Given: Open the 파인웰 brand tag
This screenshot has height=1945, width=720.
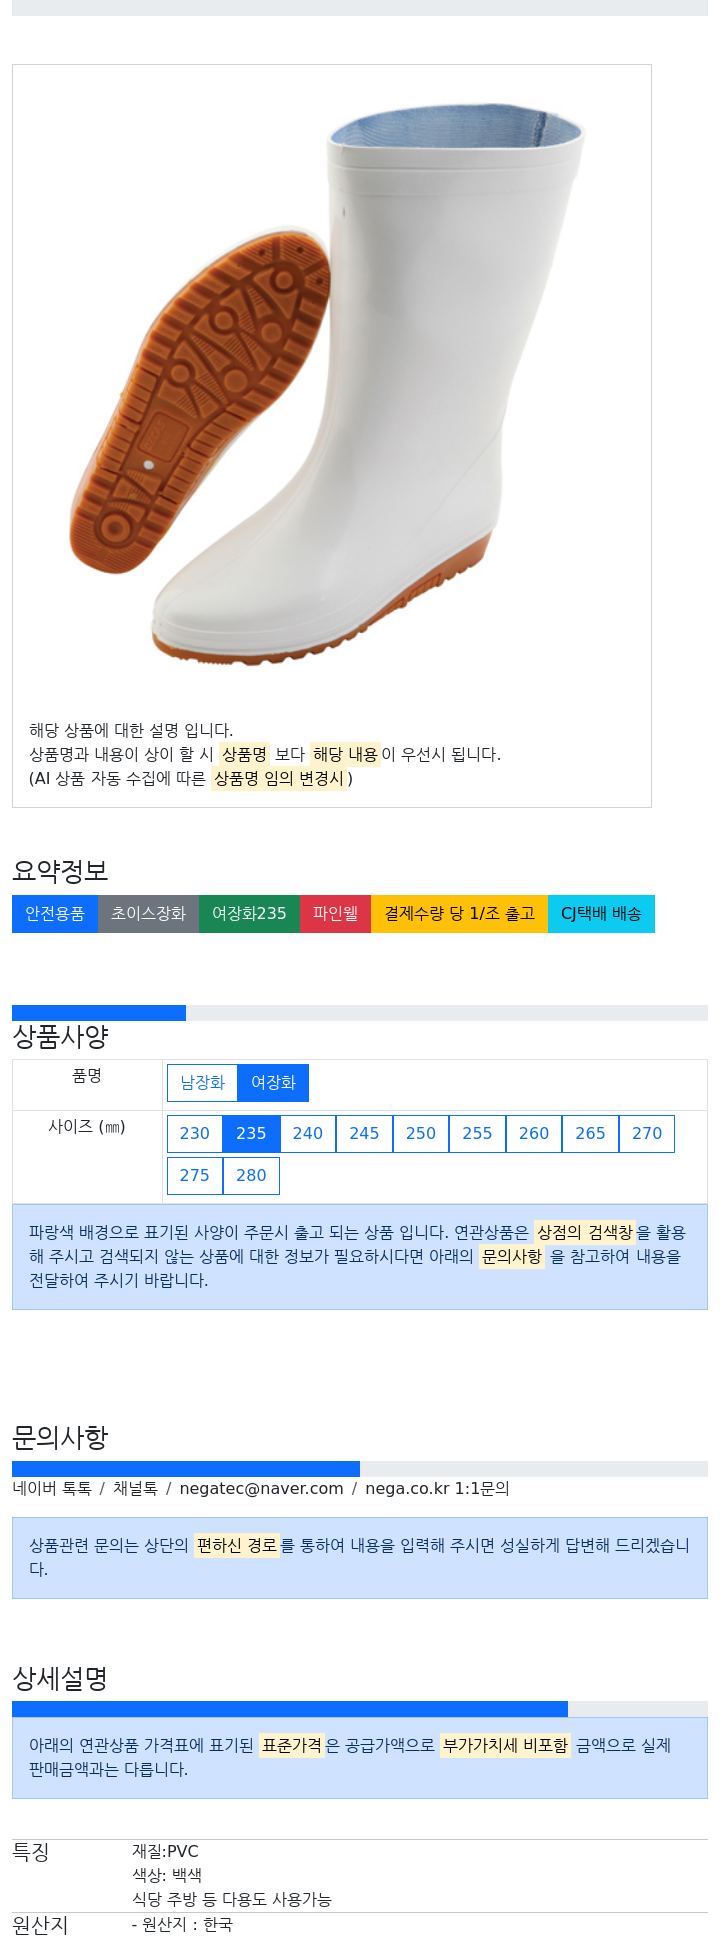Looking at the screenshot, I should coord(335,914).
